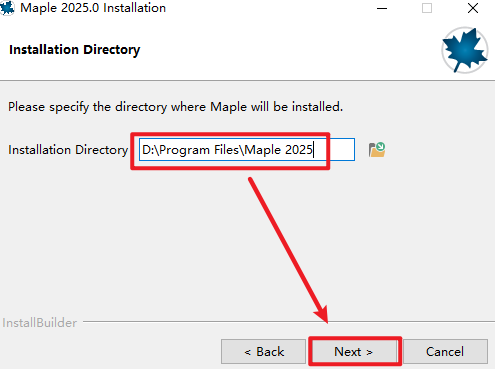Click the Installation Directory path input field

coord(247,149)
